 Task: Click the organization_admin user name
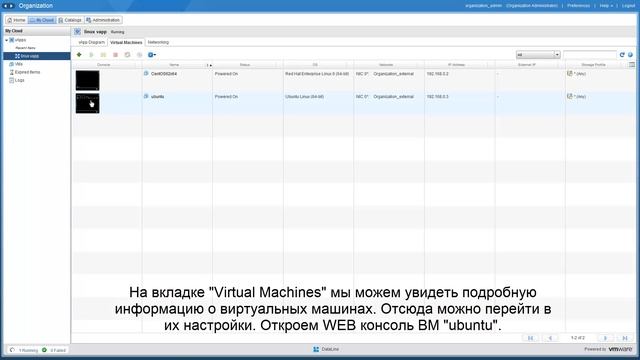click(483, 6)
